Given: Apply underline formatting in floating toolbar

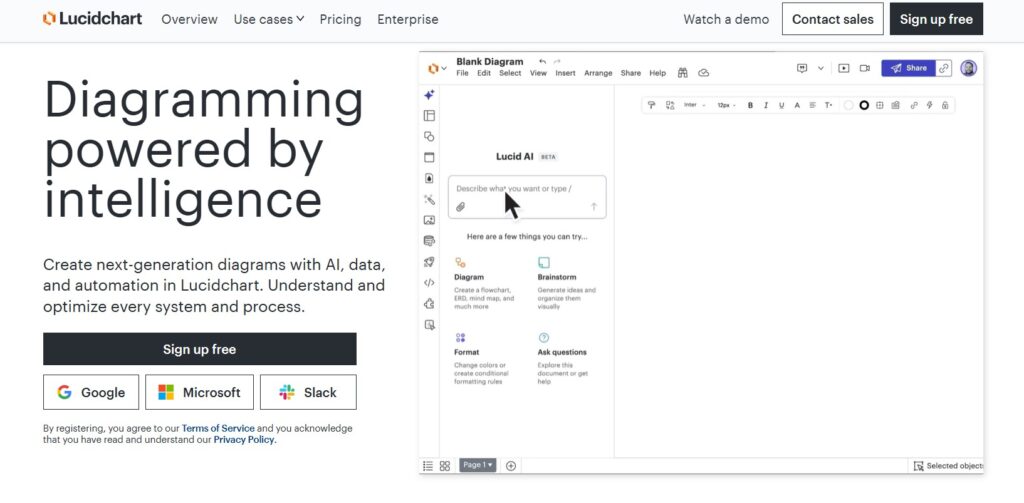Looking at the screenshot, I should pos(782,105).
